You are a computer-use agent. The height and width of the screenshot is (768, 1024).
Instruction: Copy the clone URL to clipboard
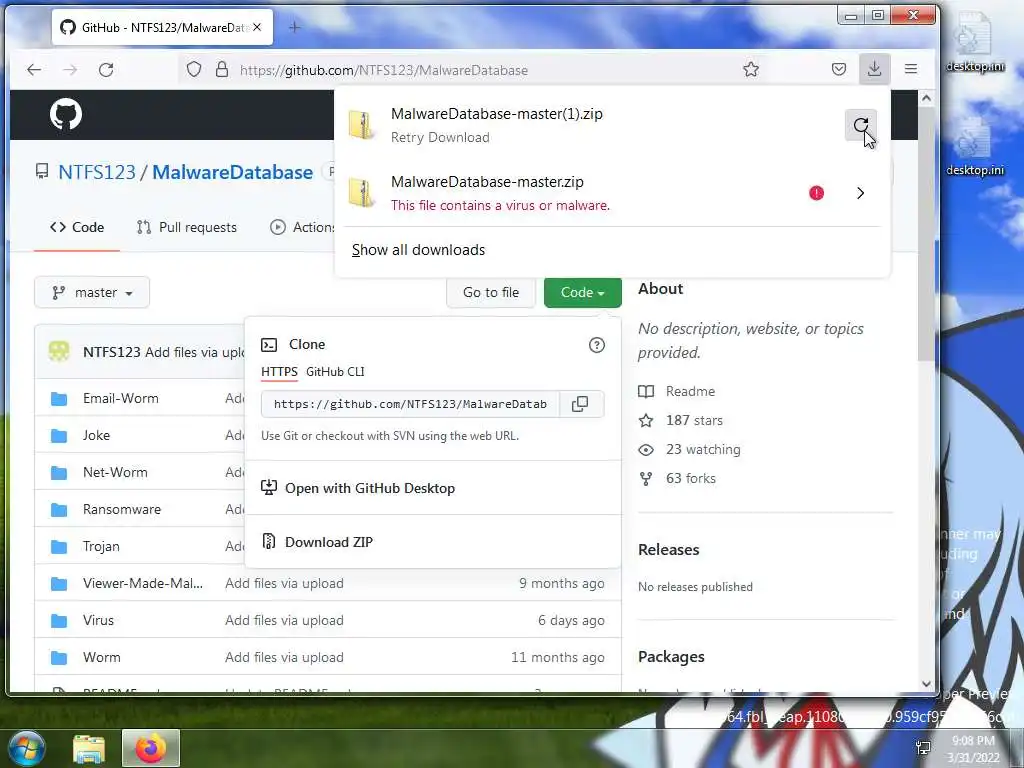click(580, 404)
